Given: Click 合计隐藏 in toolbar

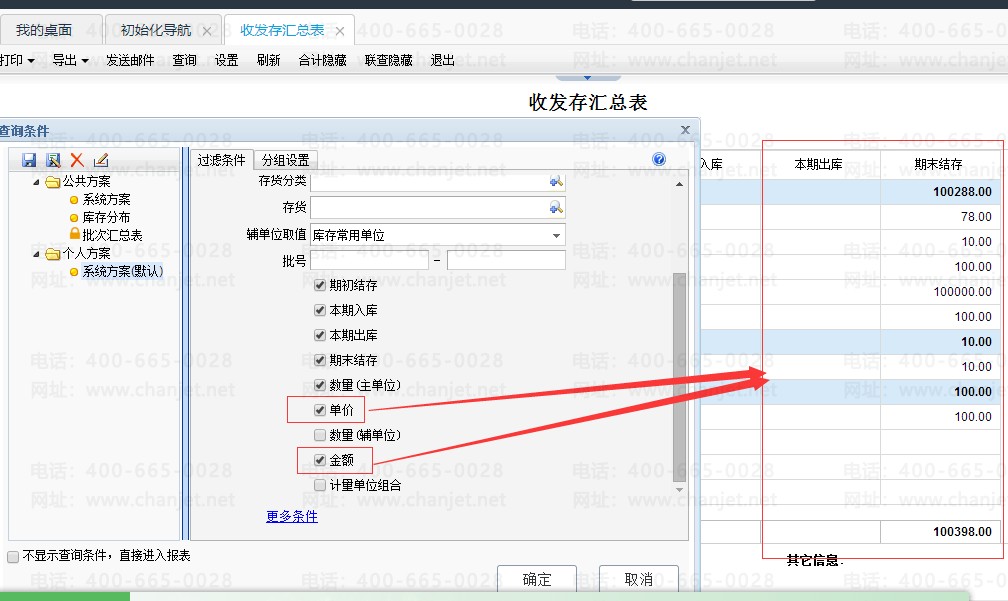Looking at the screenshot, I should point(323,60).
